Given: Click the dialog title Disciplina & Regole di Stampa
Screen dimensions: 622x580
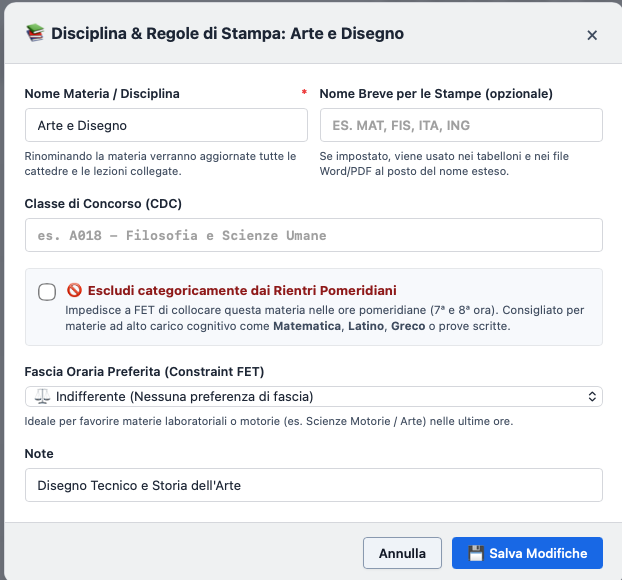Looking at the screenshot, I should tap(227, 33).
